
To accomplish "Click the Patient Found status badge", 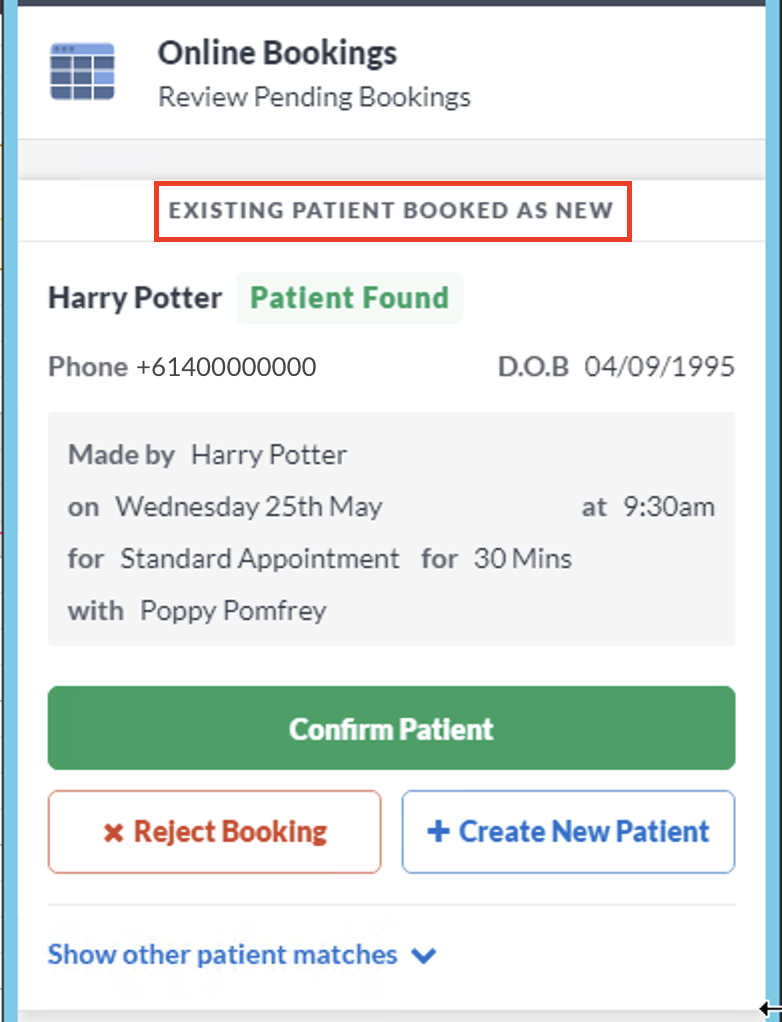I will (349, 298).
